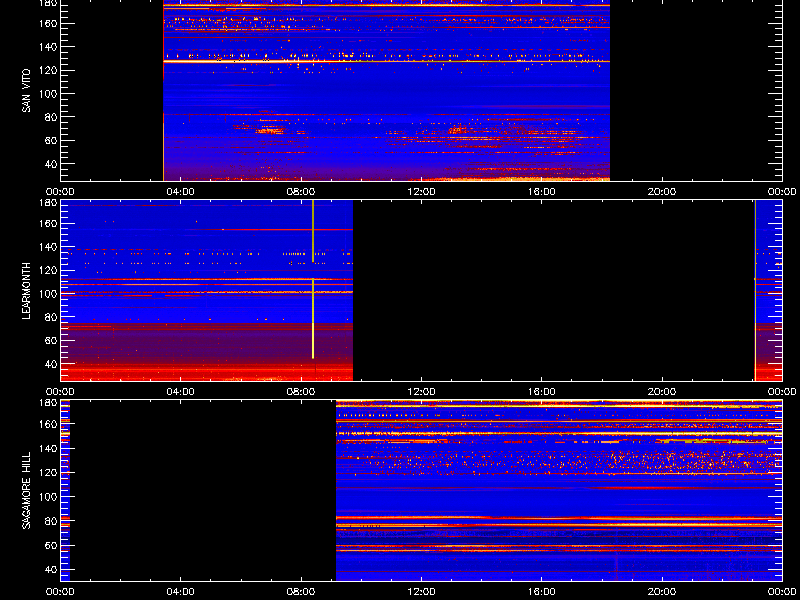Viewport: 800px width, 600px height.
Task: Click 04:00 time label under San Vito plot
Action: pos(181,192)
